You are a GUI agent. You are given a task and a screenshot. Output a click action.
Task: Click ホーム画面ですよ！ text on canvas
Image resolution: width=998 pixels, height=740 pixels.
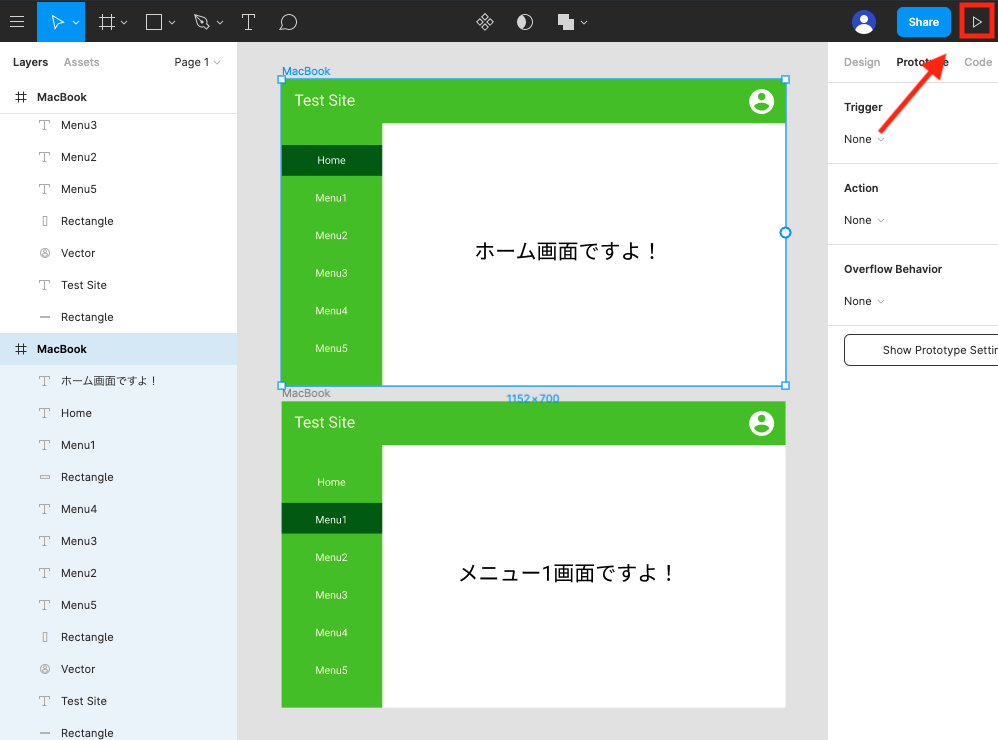(x=566, y=251)
